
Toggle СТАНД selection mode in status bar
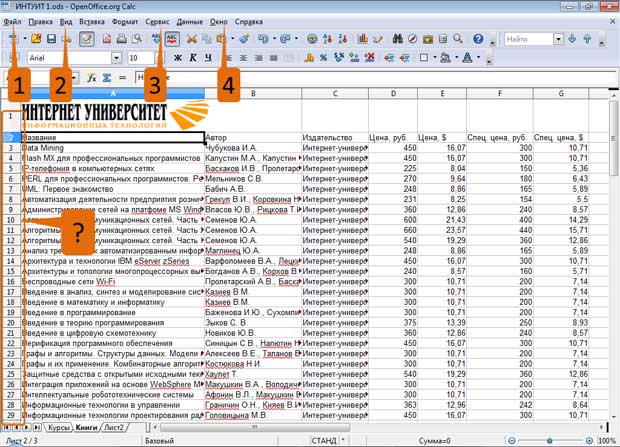click(x=324, y=440)
